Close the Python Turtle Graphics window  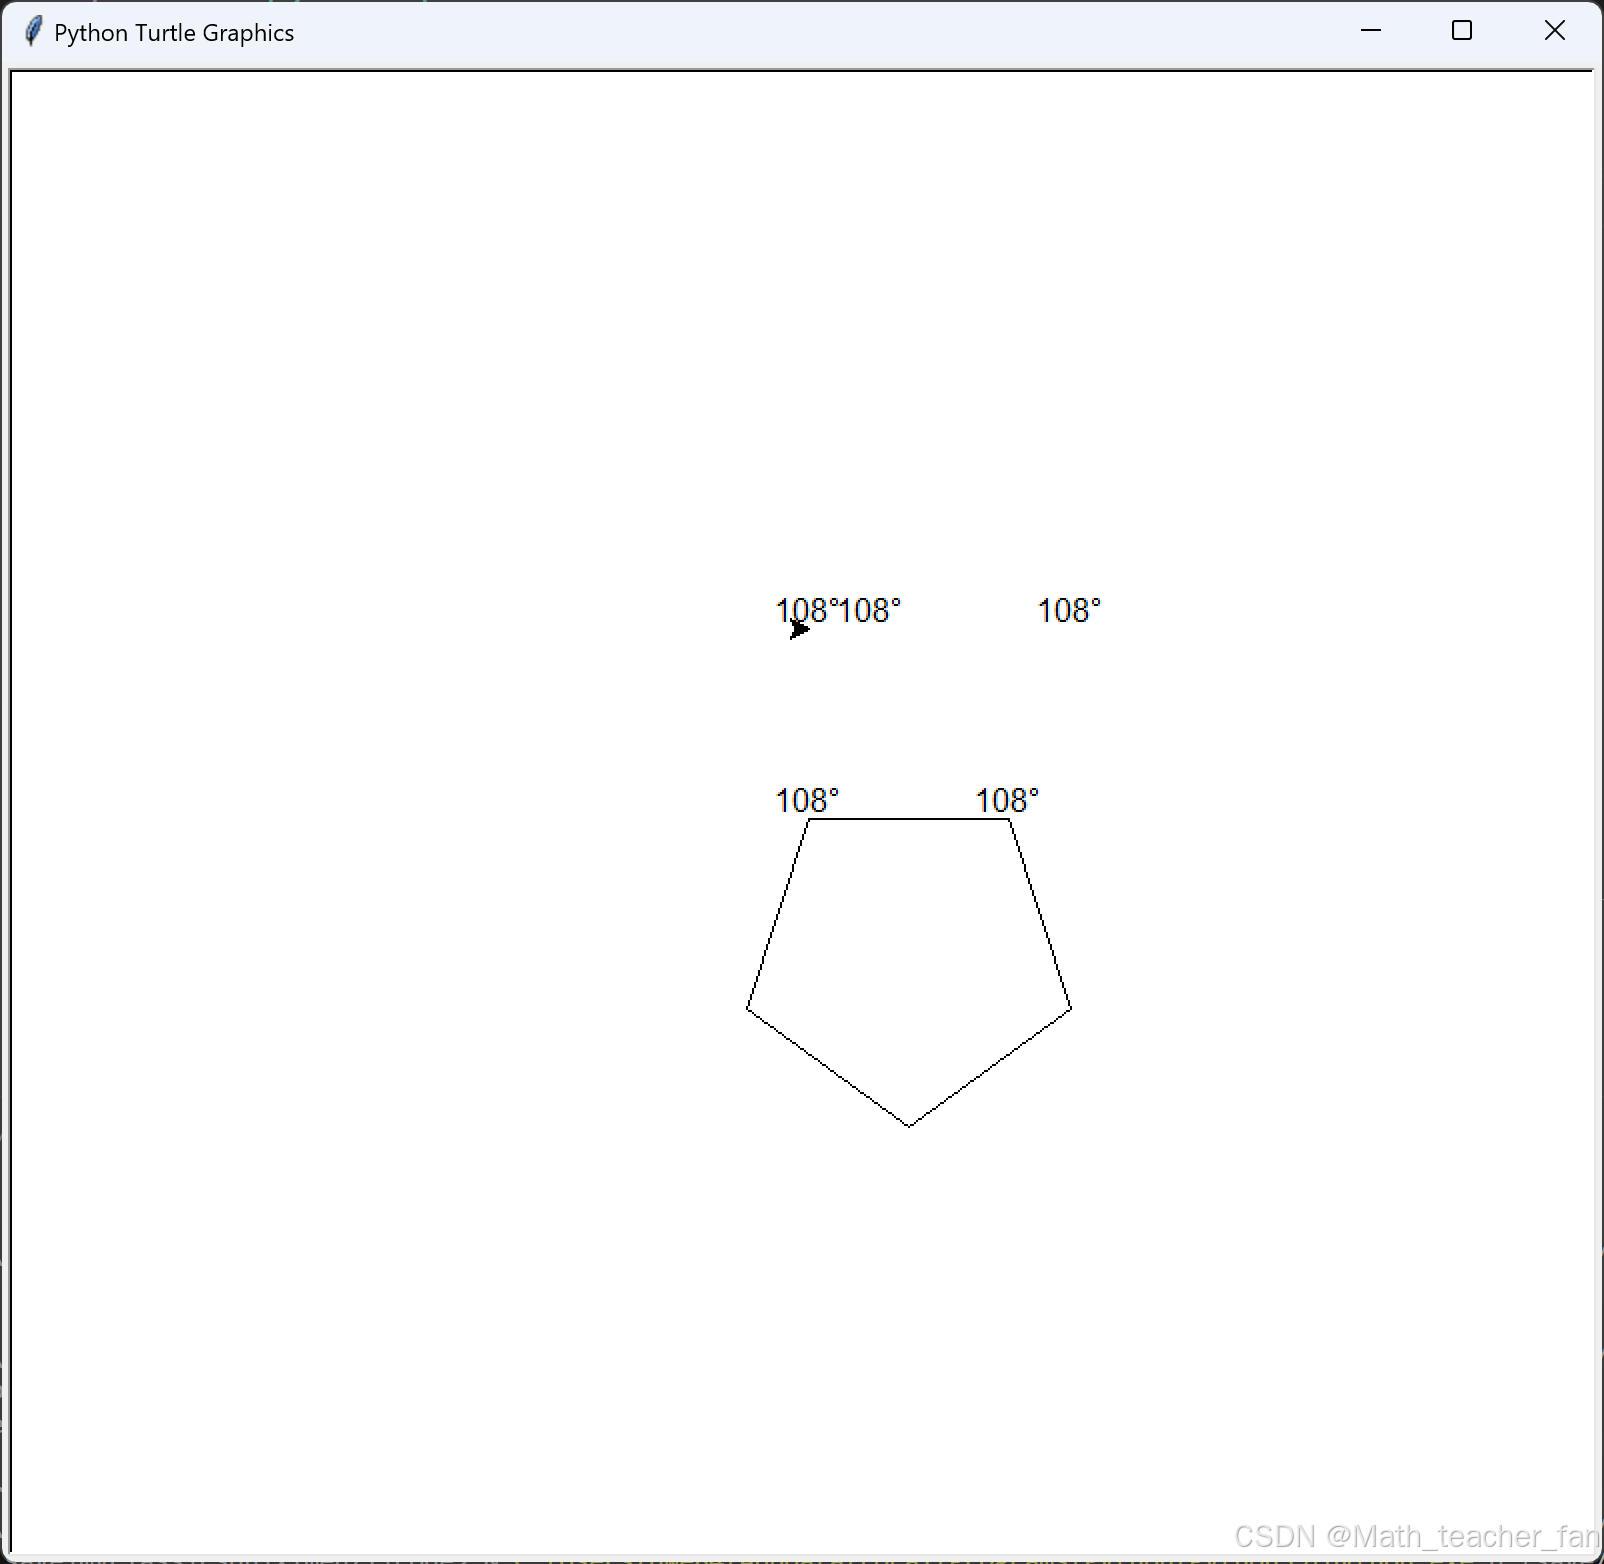1555,31
